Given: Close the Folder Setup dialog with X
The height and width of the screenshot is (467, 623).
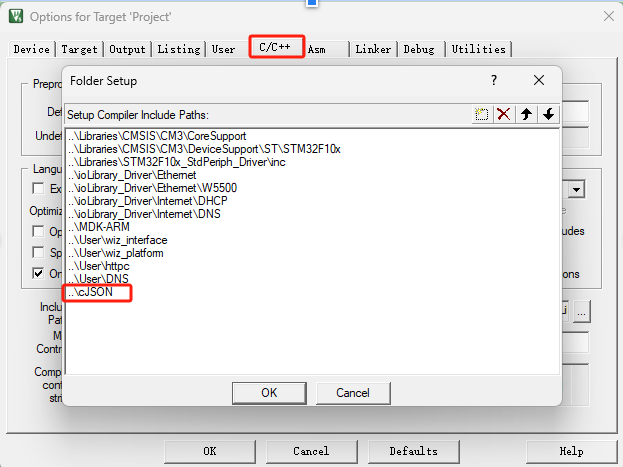Looking at the screenshot, I should pyautogui.click(x=538, y=80).
